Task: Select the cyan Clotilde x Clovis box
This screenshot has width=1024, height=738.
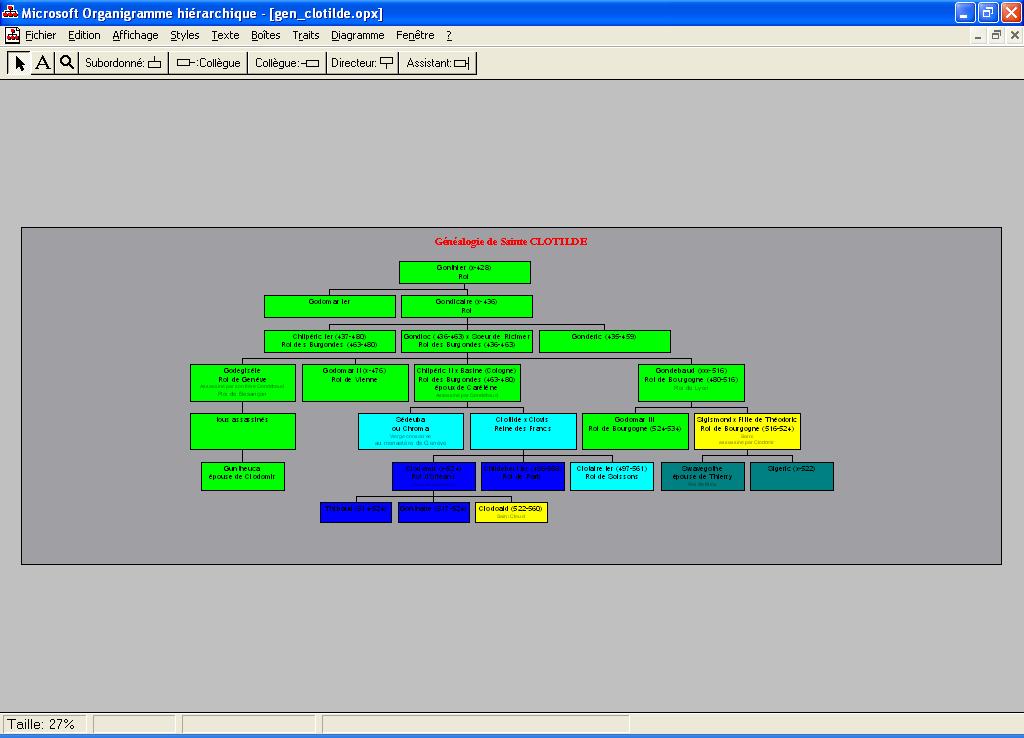Action: click(523, 431)
